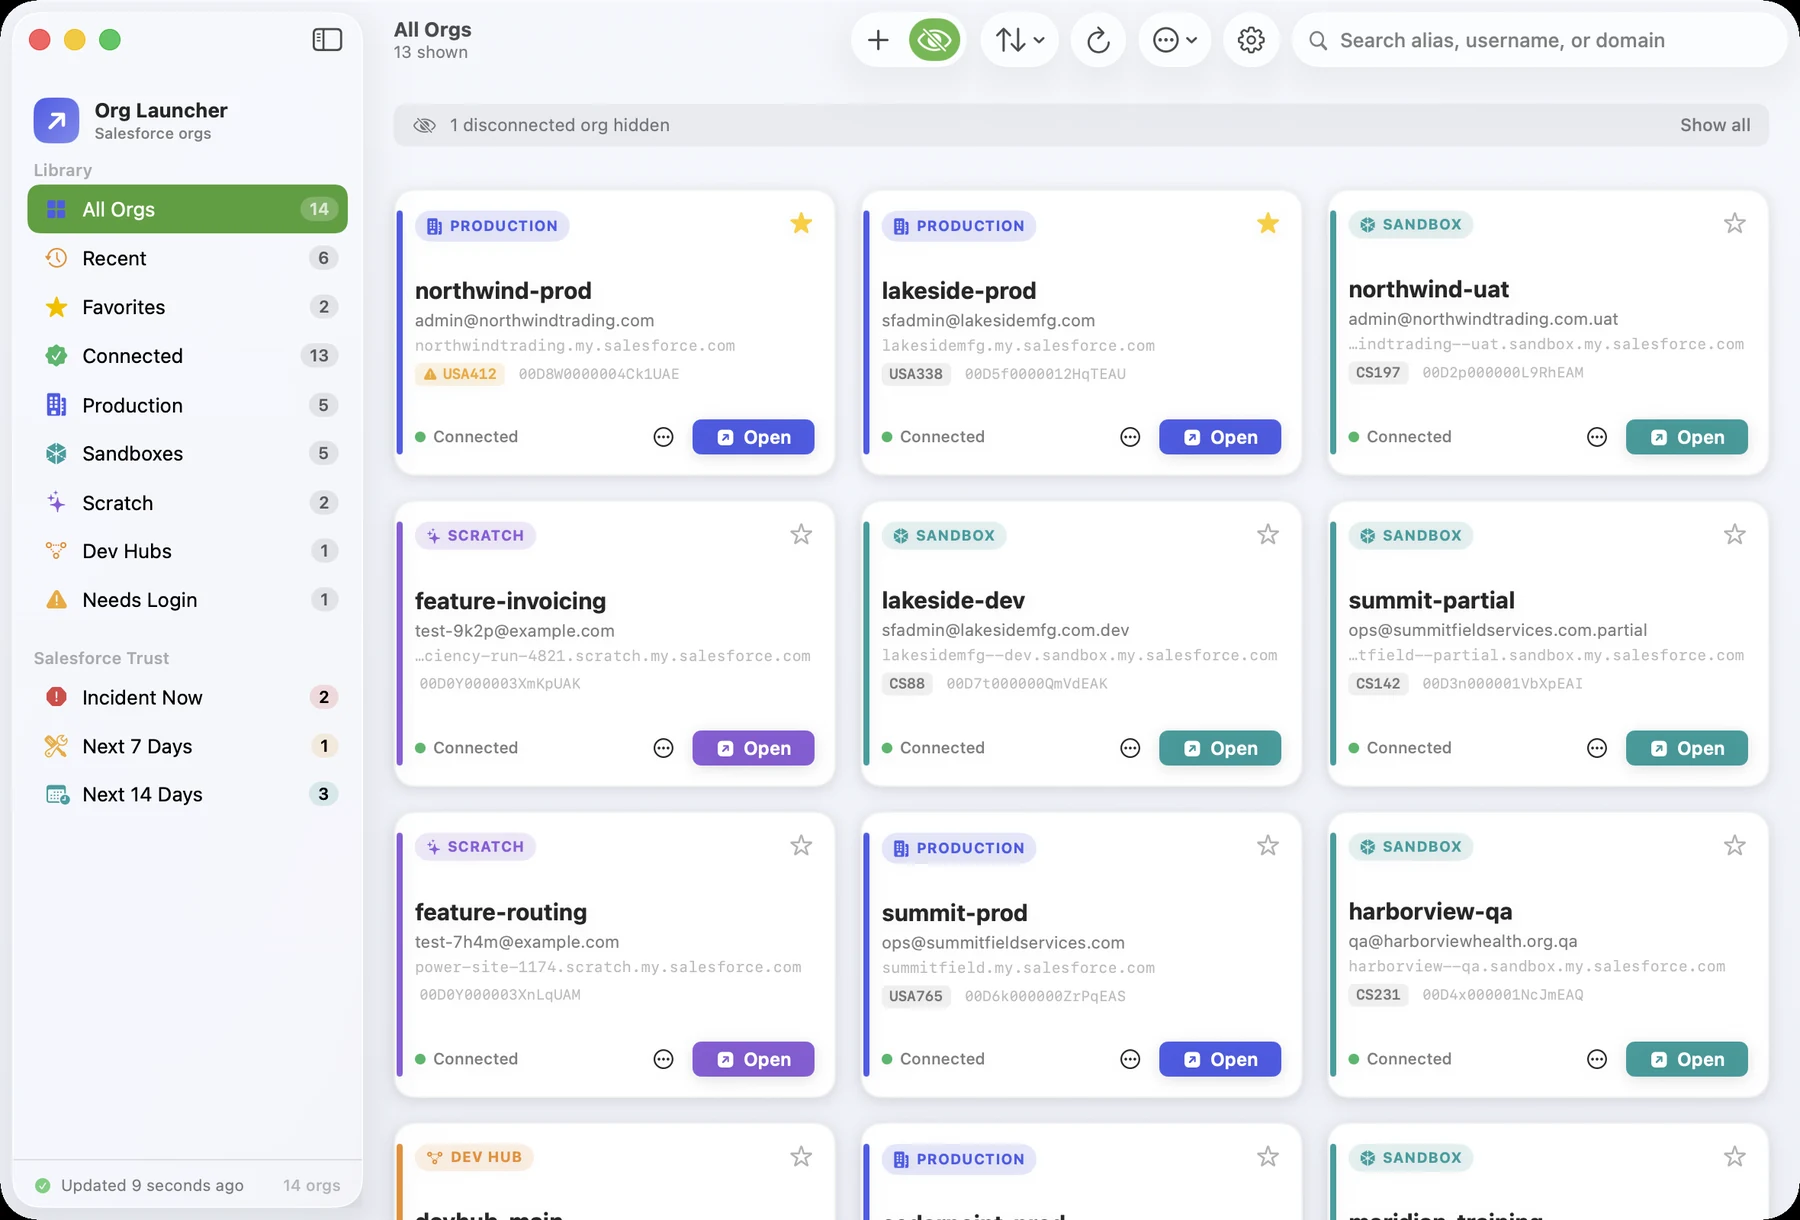Open northwind-prod org
Screen dimensions: 1800x1220
(x=753, y=437)
